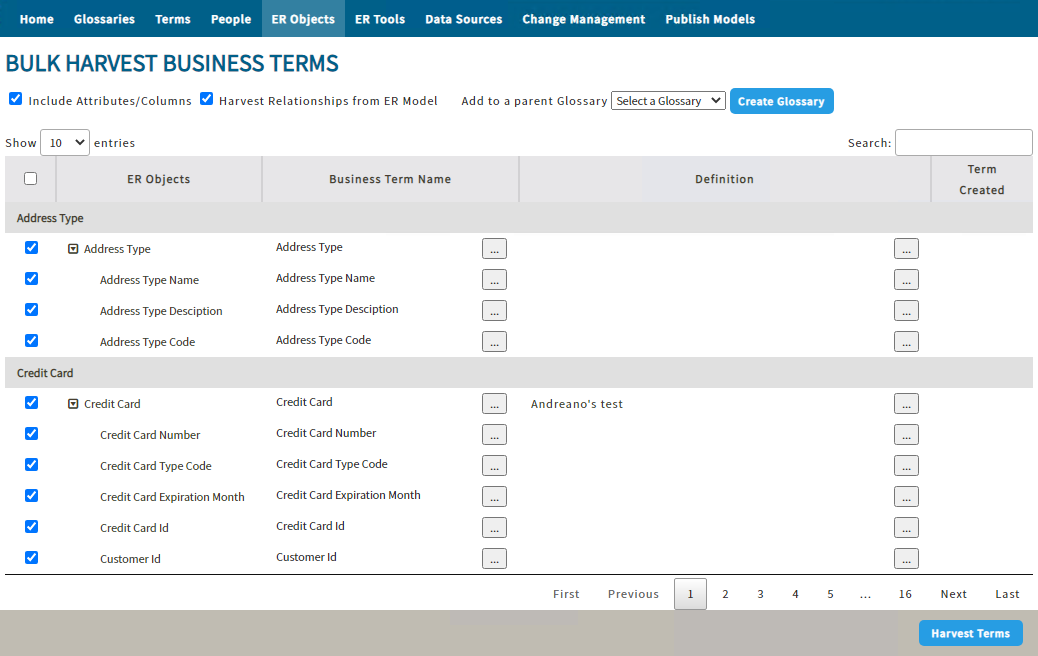Go to page 16 of results
This screenshot has height=656, width=1038.
click(905, 594)
